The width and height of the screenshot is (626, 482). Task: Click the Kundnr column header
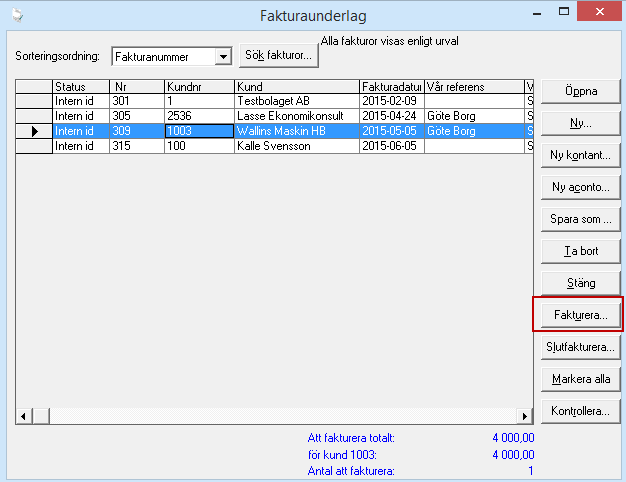point(200,87)
